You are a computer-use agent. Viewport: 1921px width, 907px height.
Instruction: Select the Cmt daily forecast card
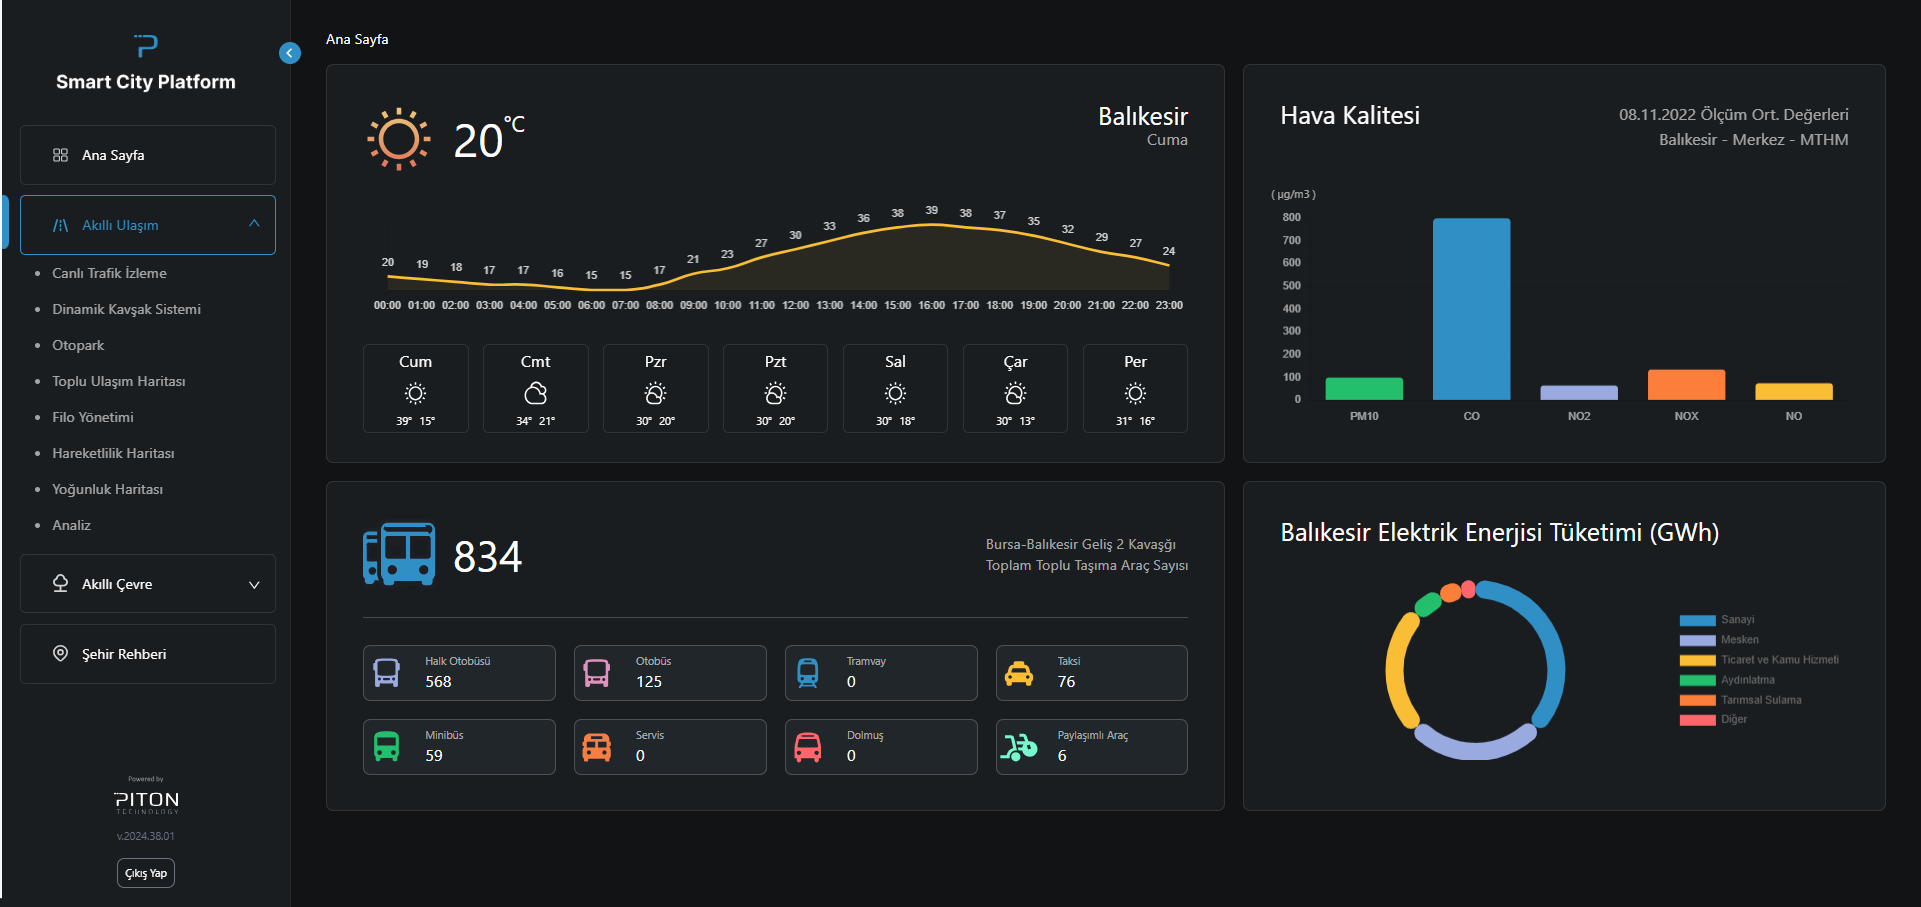click(x=535, y=389)
